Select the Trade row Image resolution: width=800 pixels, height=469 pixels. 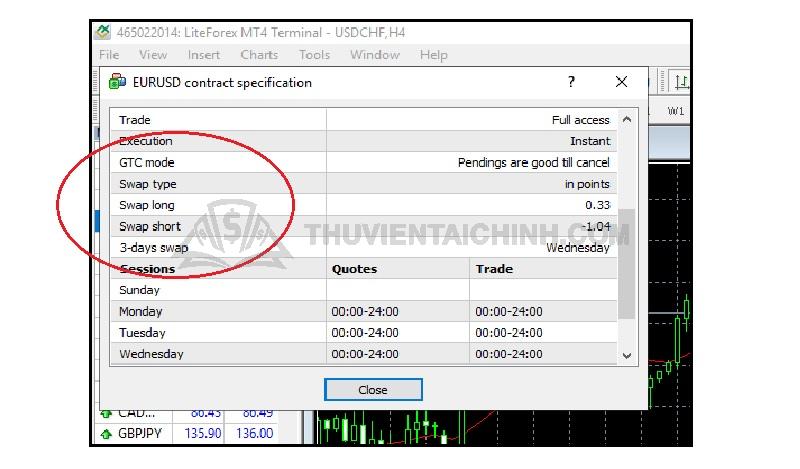click(364, 120)
